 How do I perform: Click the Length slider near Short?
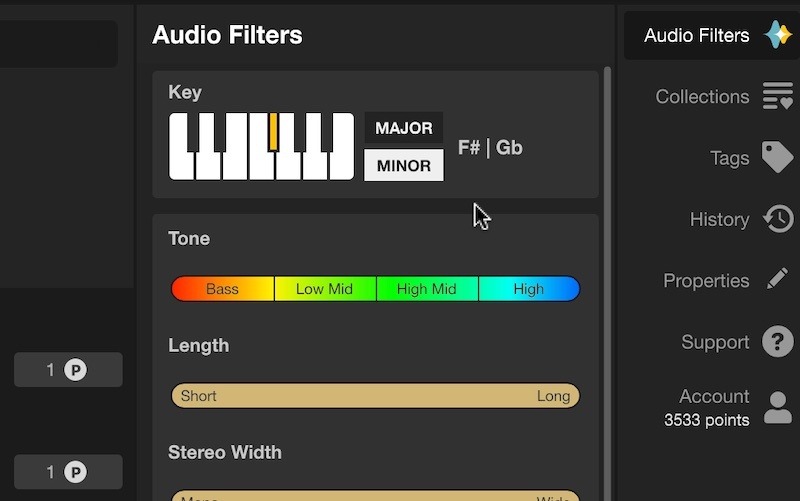(x=199, y=396)
